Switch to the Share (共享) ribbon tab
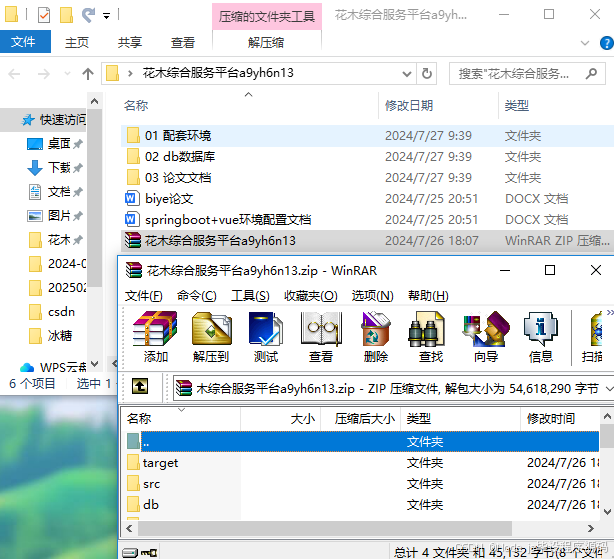The image size is (614, 559). tap(130, 42)
